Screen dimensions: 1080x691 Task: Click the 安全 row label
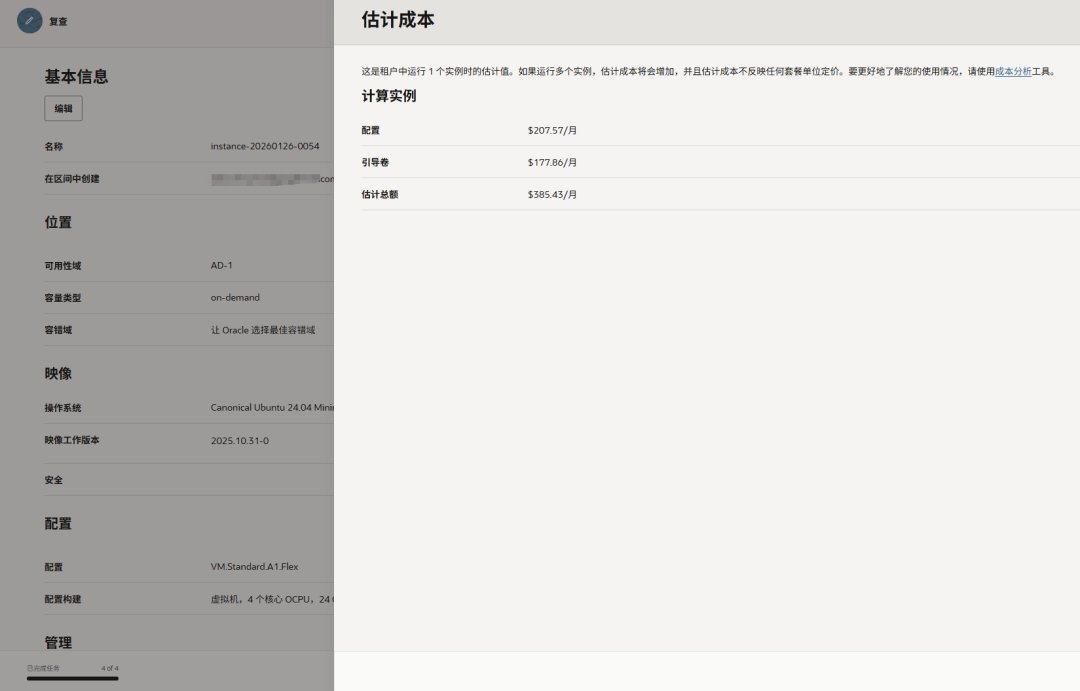click(54, 480)
